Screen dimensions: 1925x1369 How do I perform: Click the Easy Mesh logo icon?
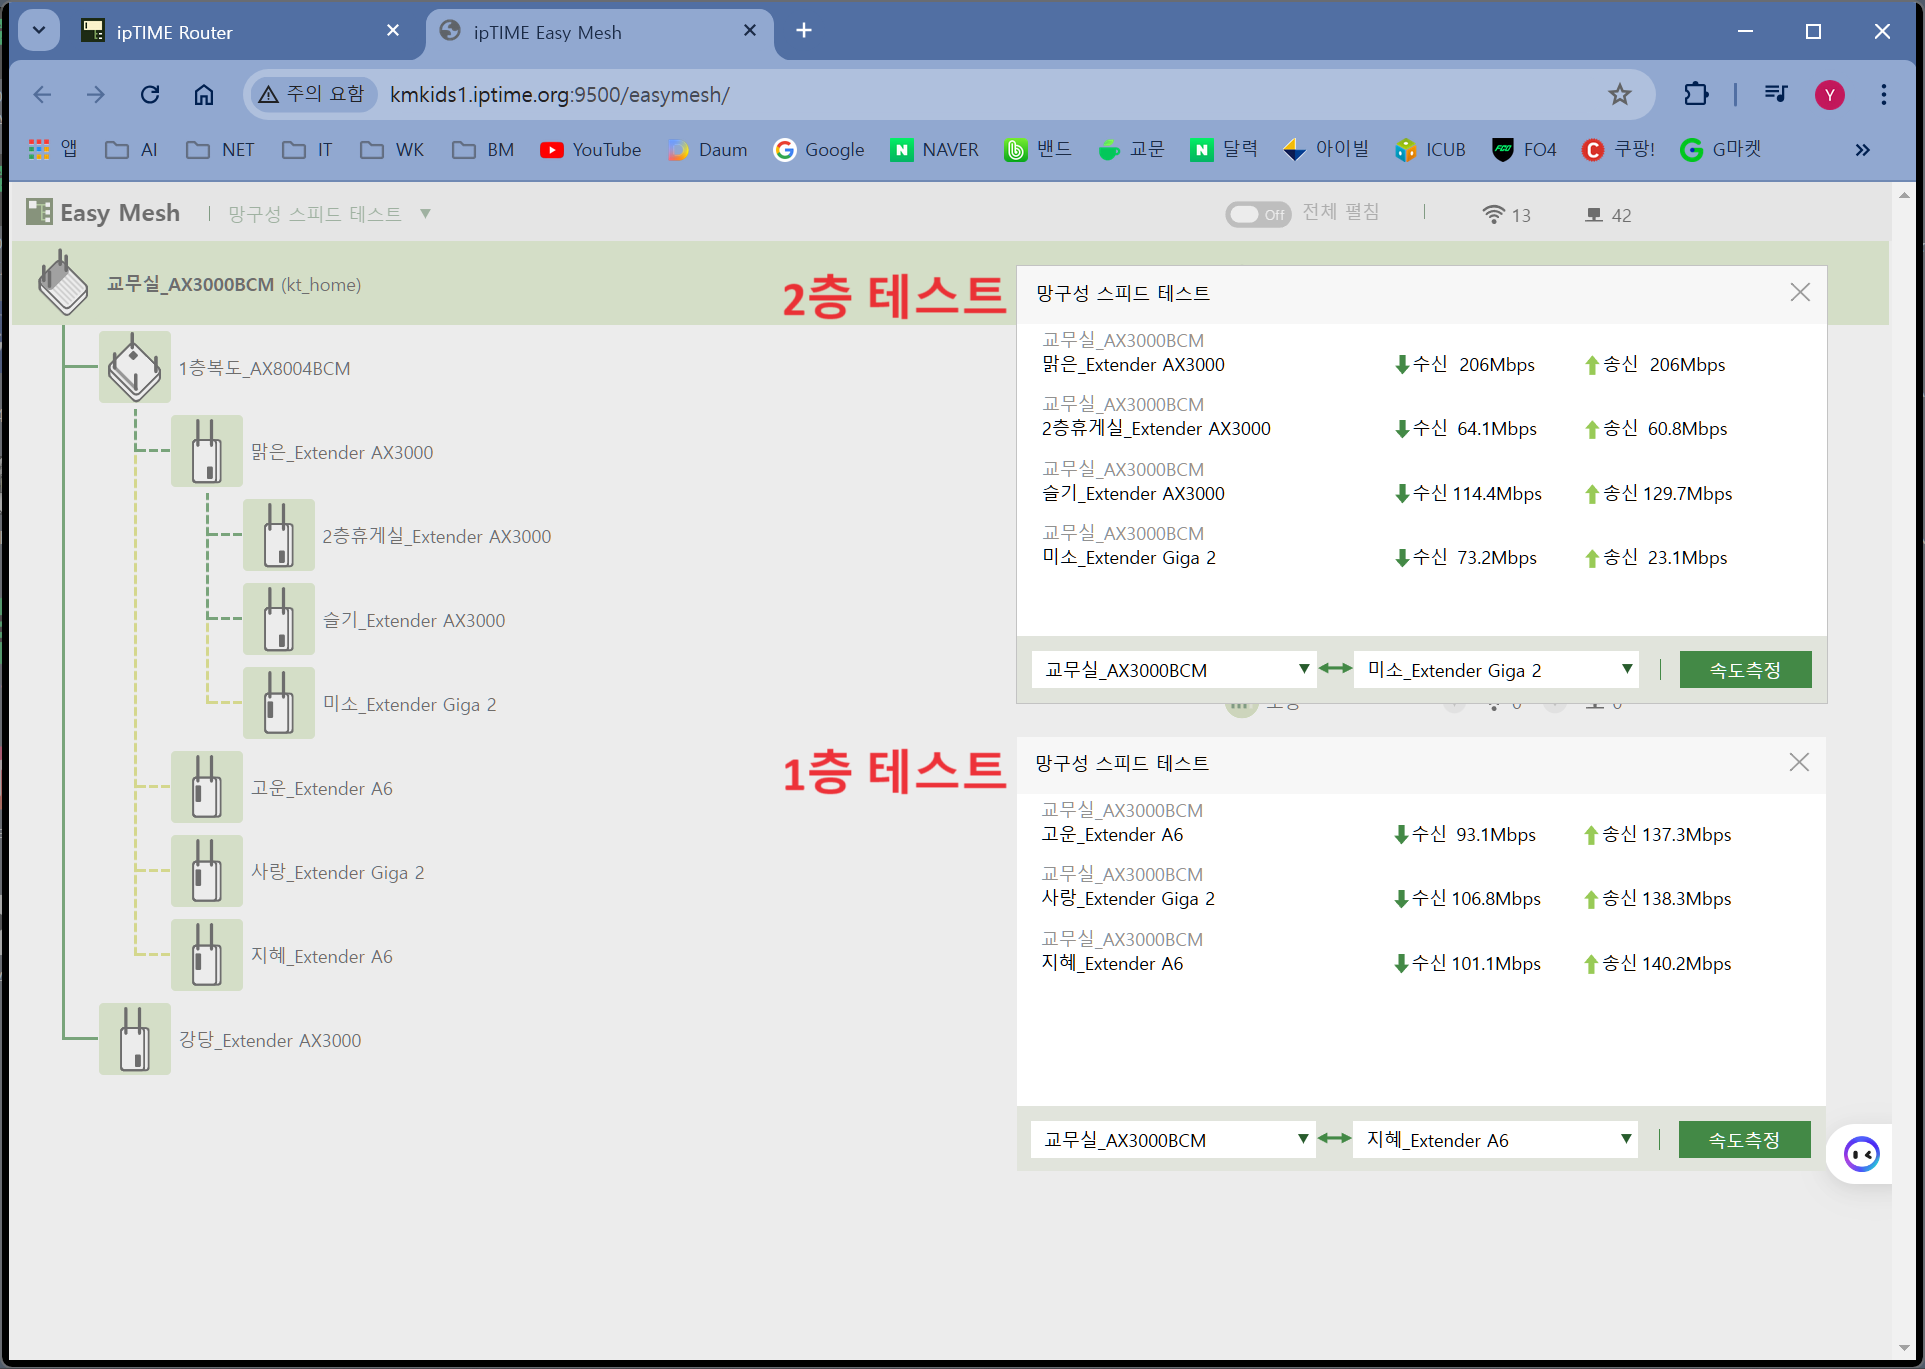(40, 212)
